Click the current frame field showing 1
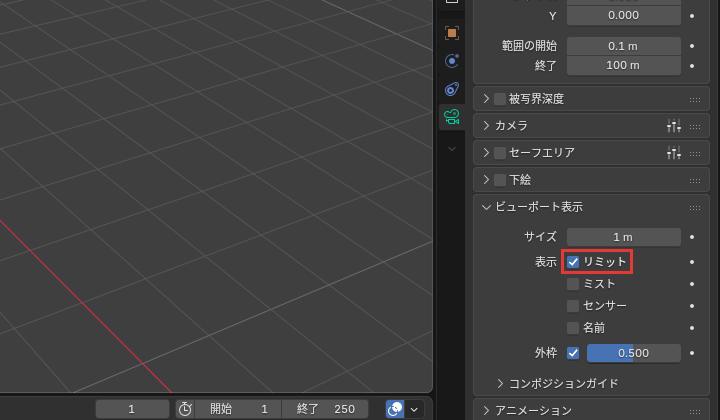720x420 pixels. point(132,409)
